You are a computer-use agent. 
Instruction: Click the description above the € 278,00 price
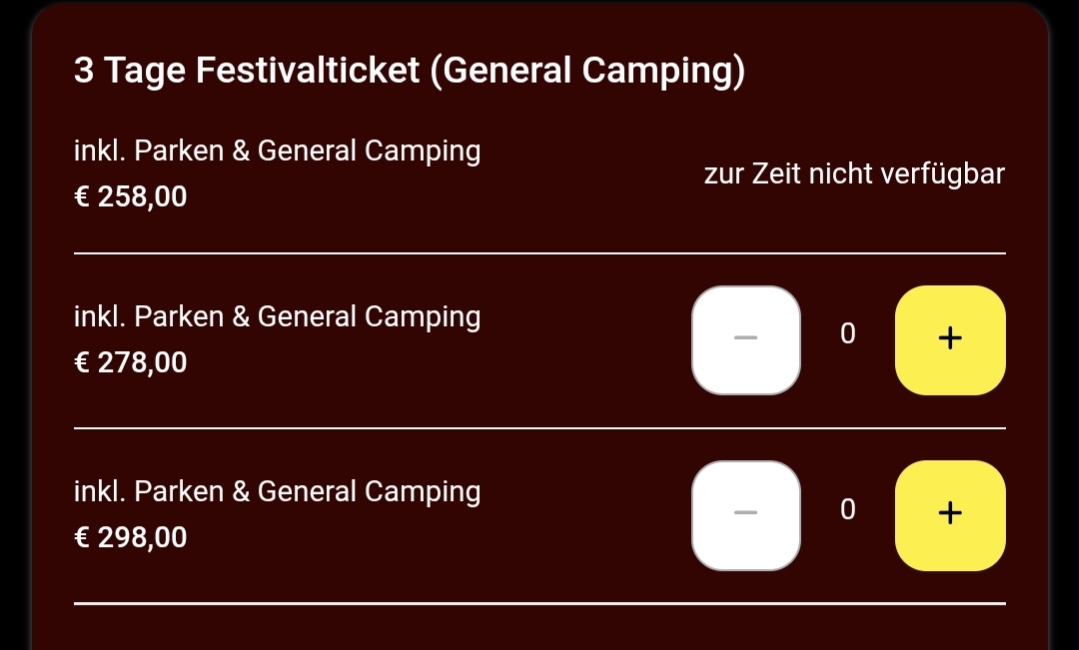coord(277,317)
